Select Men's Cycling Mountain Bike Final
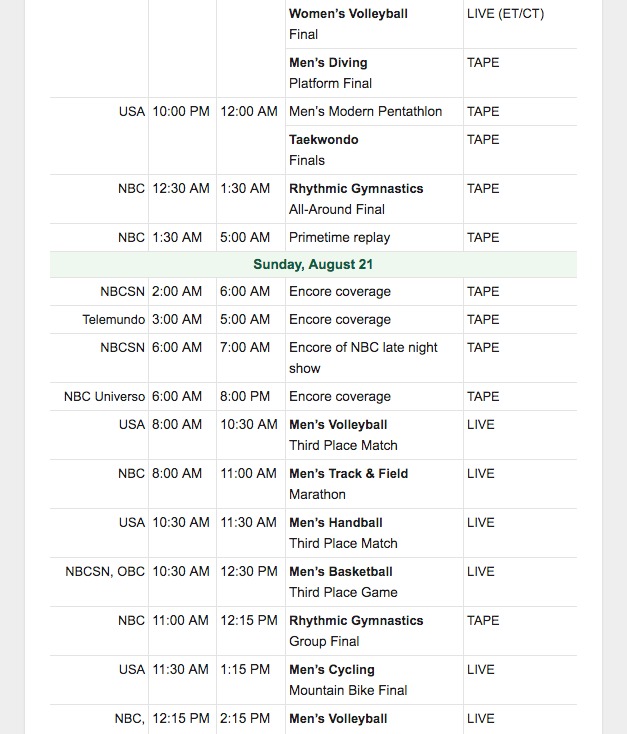The width and height of the screenshot is (627, 734). pyautogui.click(x=348, y=680)
